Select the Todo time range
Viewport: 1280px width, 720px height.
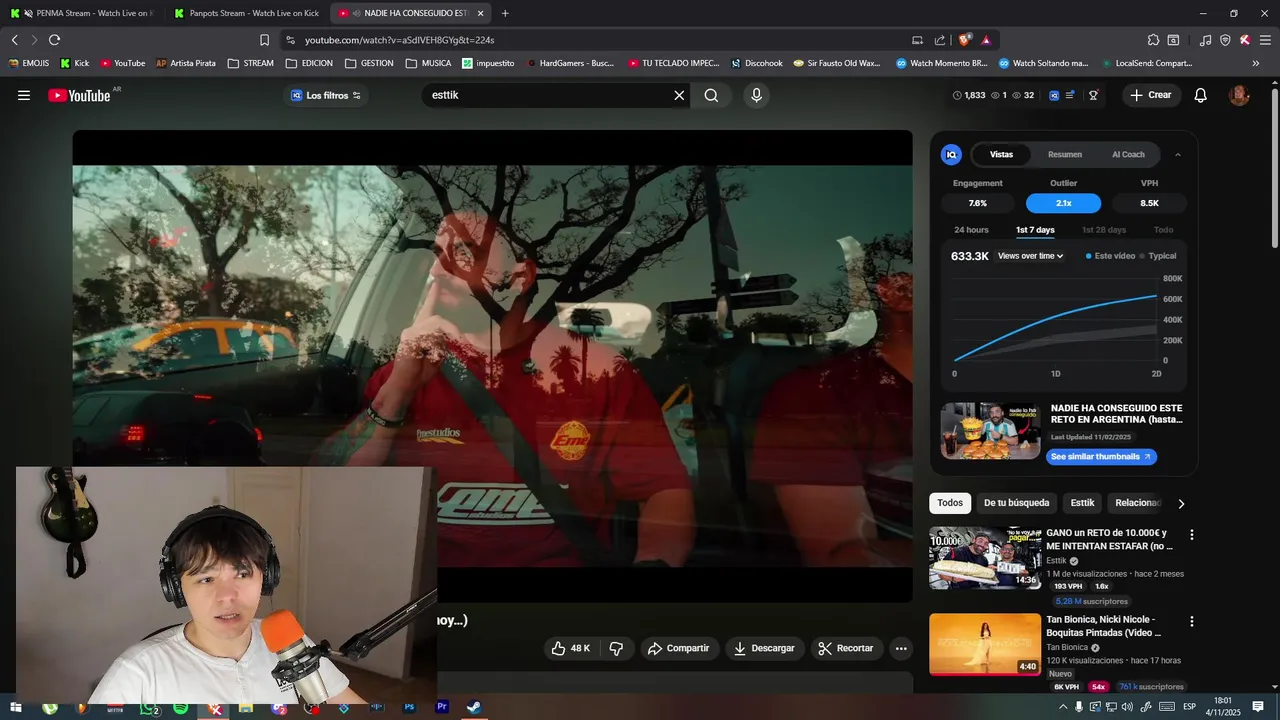(x=1163, y=230)
